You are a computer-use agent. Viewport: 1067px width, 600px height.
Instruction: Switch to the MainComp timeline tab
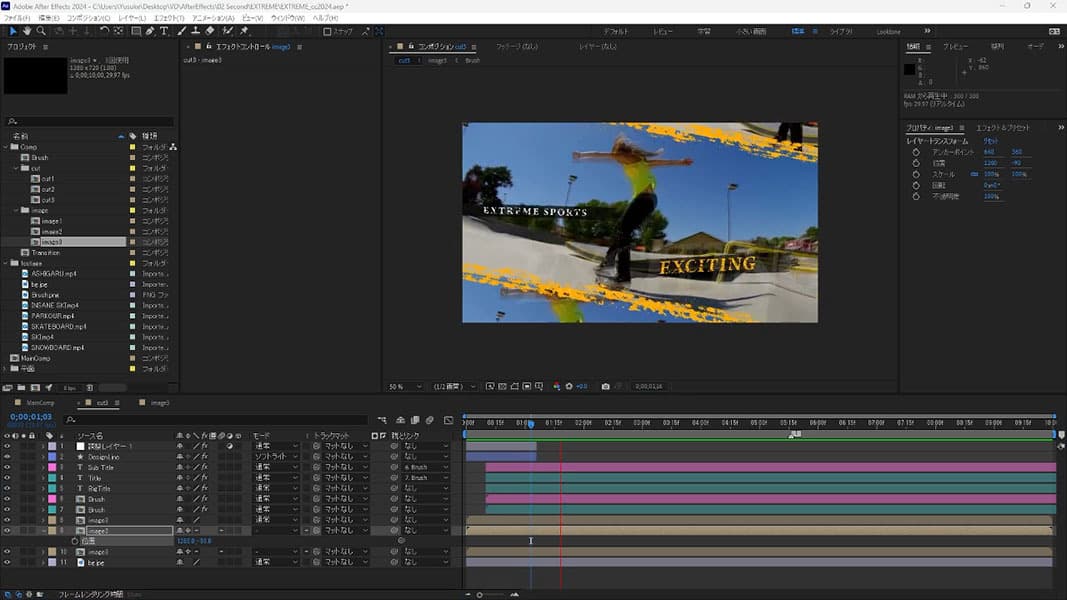click(x=41, y=402)
